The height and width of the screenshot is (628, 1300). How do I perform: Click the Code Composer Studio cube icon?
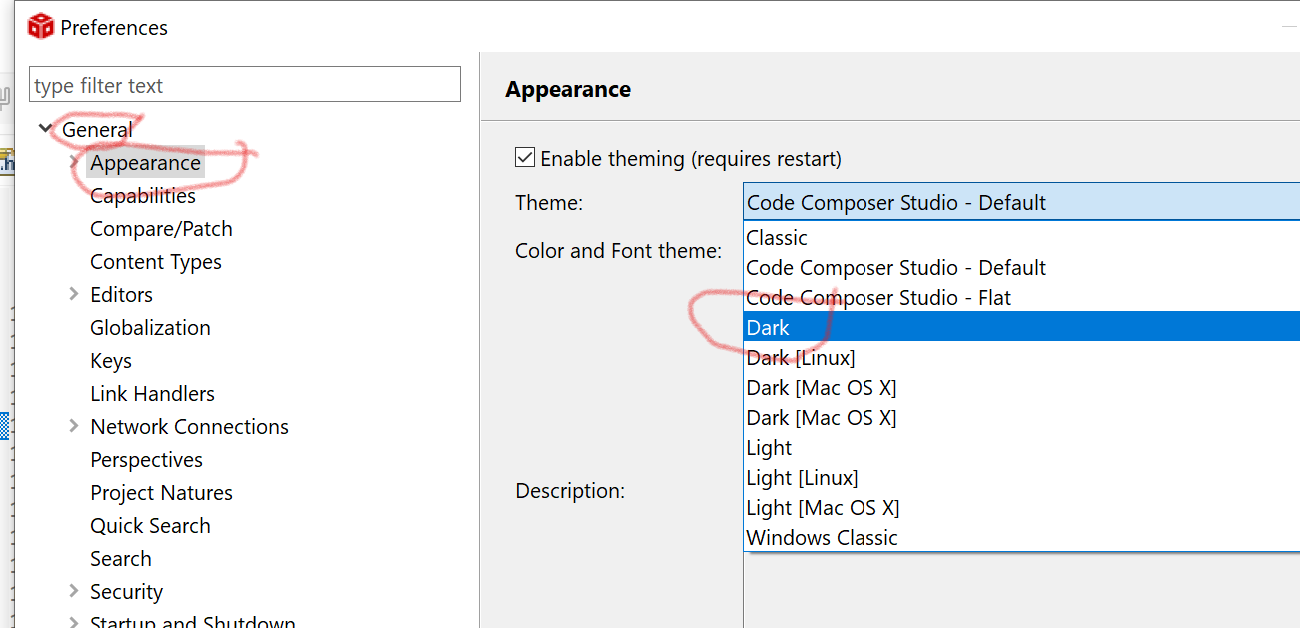click(40, 27)
